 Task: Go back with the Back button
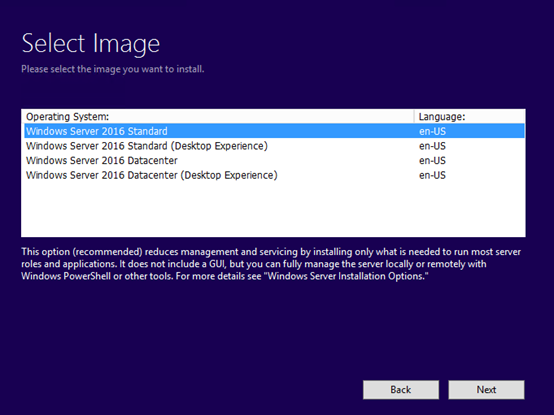pyautogui.click(x=401, y=390)
